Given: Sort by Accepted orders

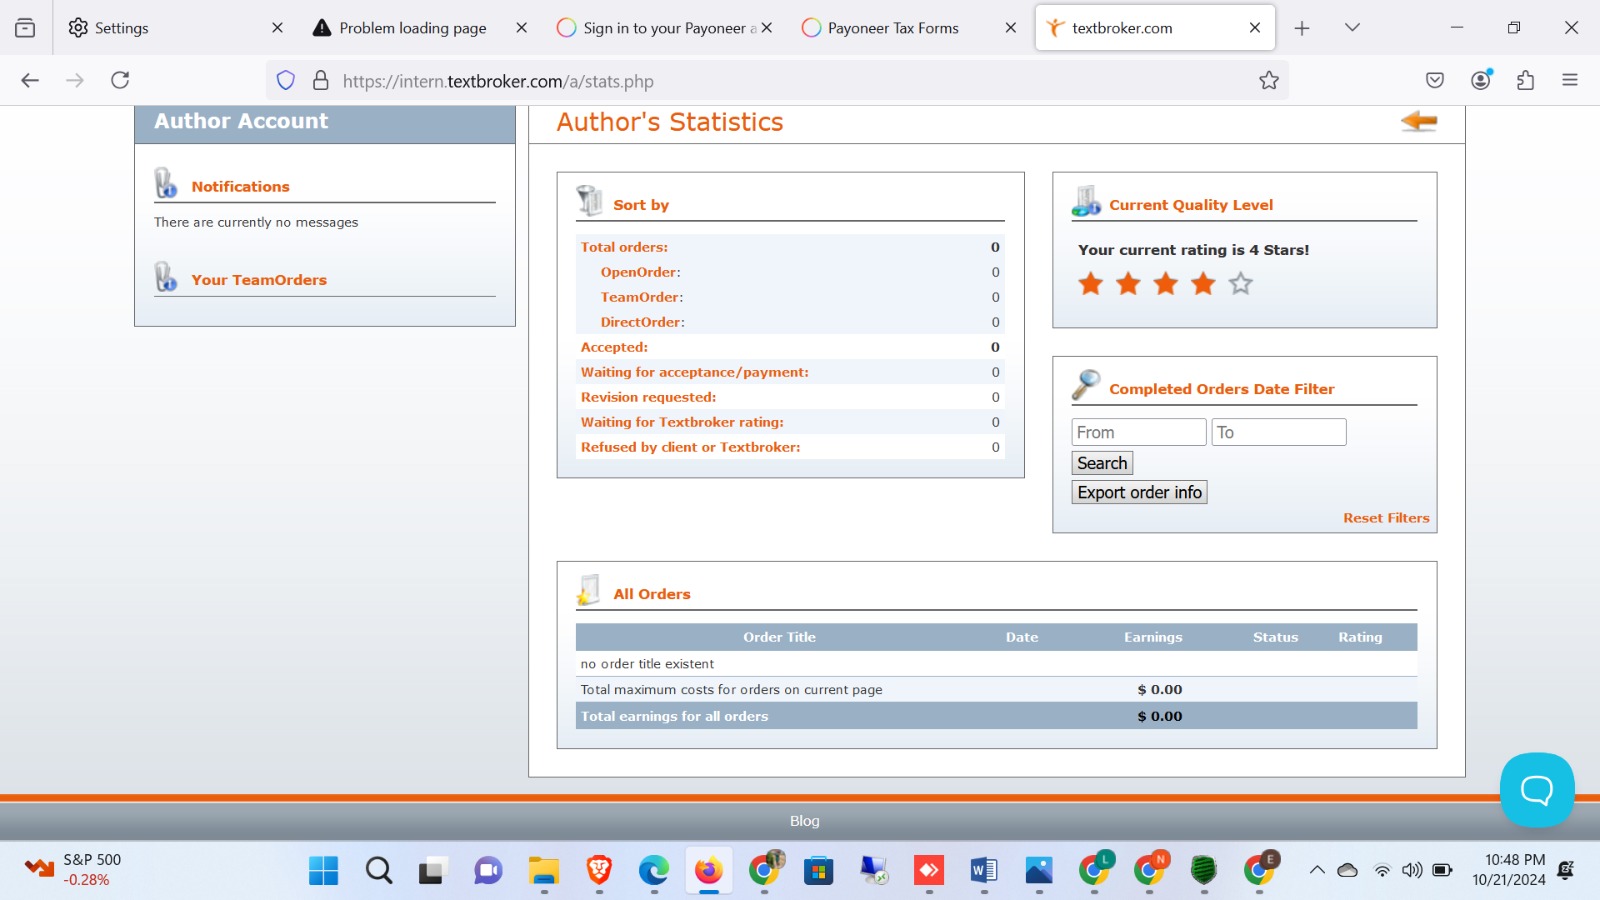Looking at the screenshot, I should pyautogui.click(x=614, y=347).
